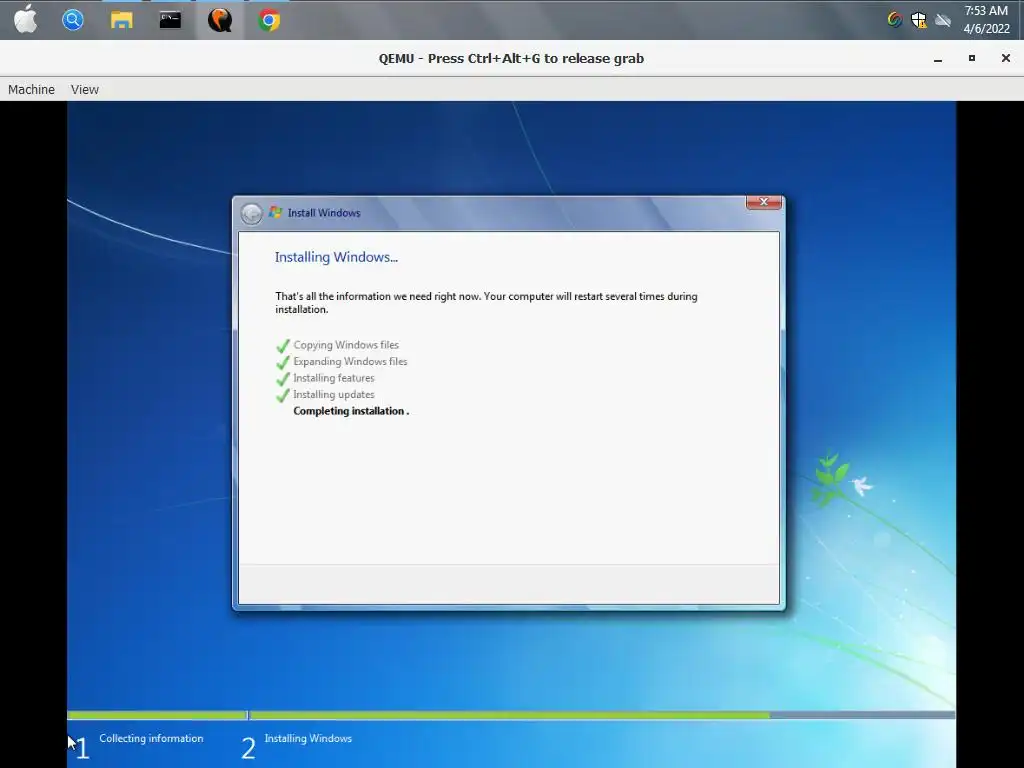Viewport: 1024px width, 768px height.
Task: Click 'Installing features' text
Action: (x=334, y=378)
